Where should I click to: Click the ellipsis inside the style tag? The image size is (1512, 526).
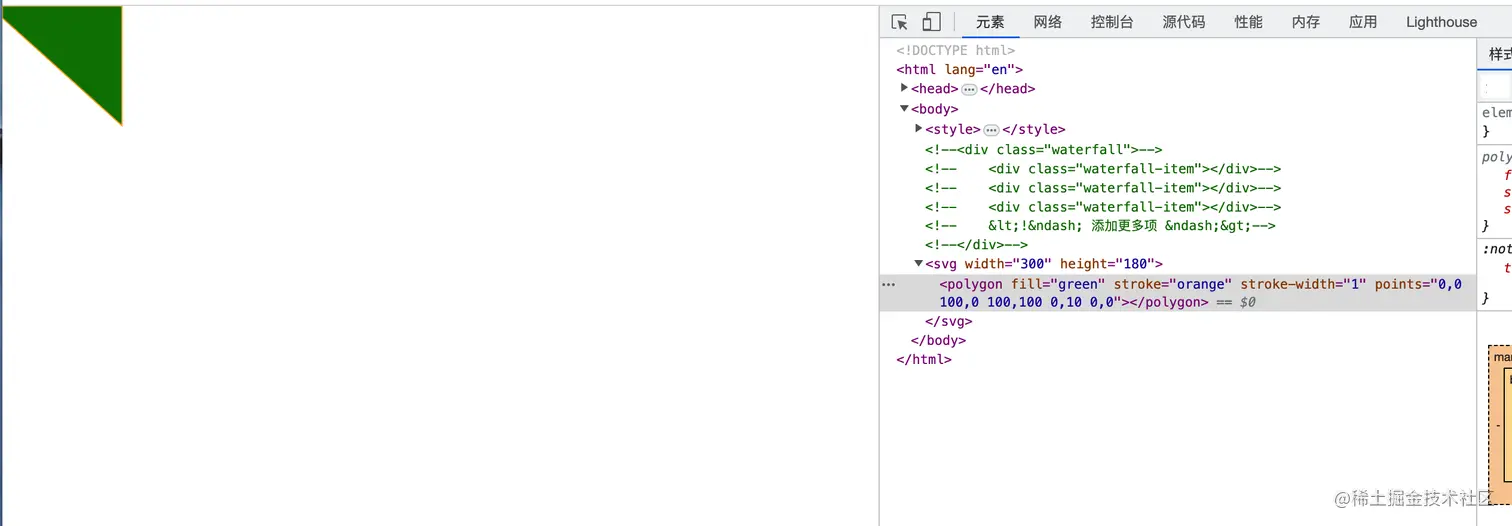[991, 130]
